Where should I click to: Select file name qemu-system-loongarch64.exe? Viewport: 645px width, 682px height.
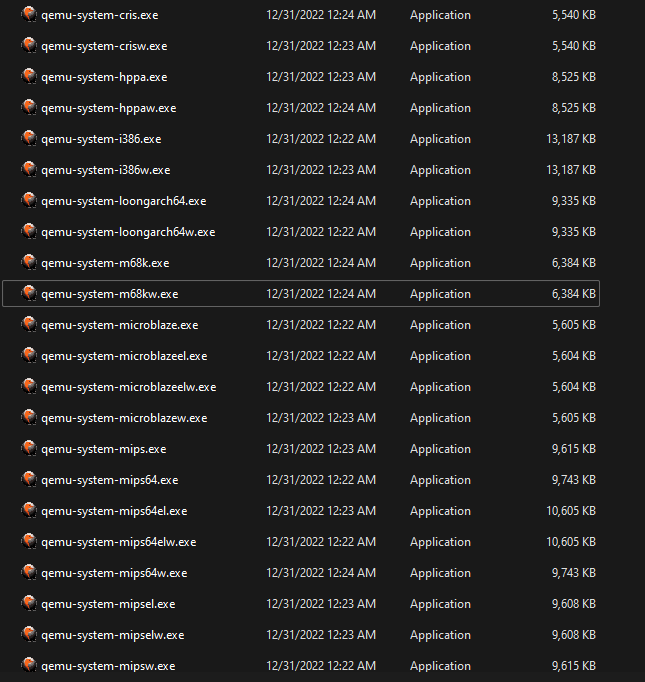point(124,201)
